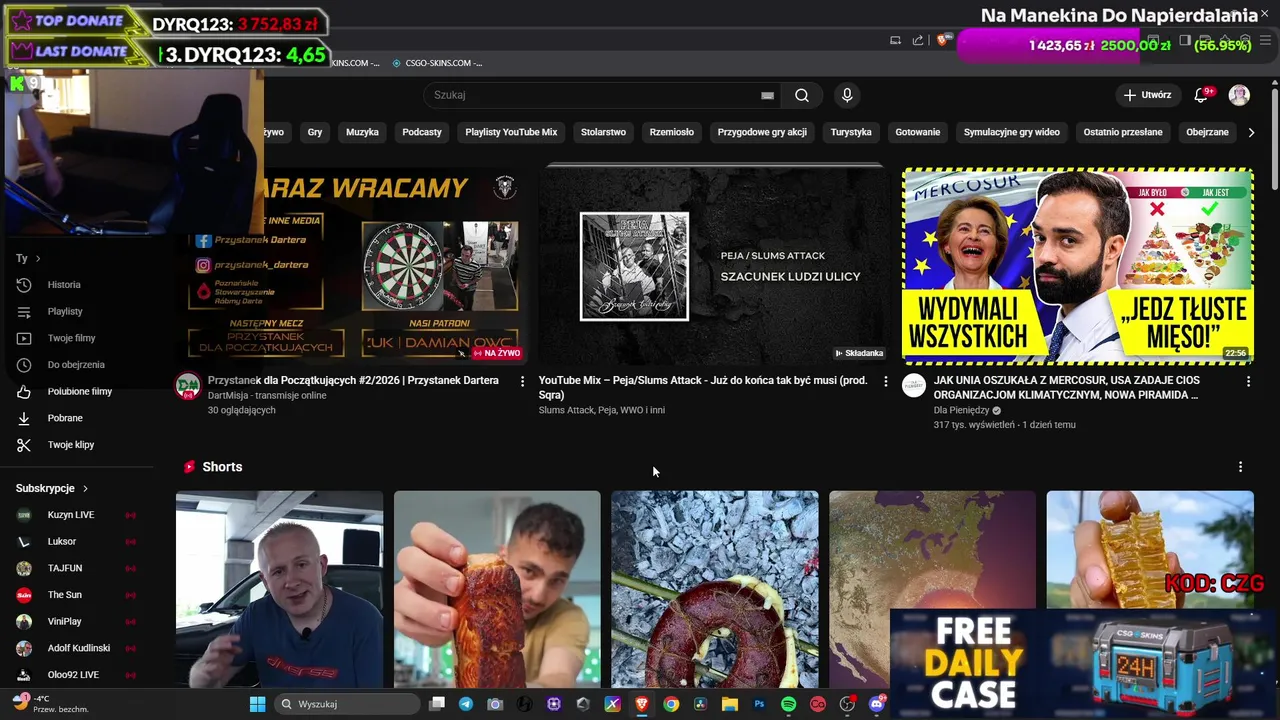Open the on-screen keyboard in search box
The height and width of the screenshot is (720, 1280).
pos(767,96)
